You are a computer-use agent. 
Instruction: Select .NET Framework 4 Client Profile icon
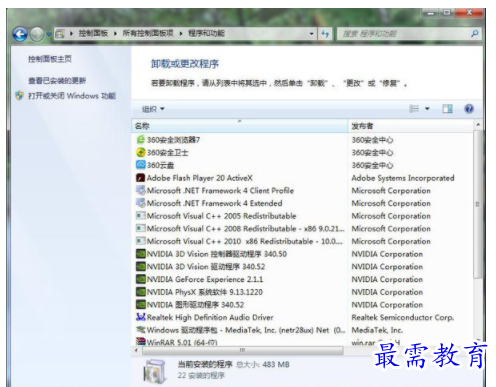tap(141, 190)
